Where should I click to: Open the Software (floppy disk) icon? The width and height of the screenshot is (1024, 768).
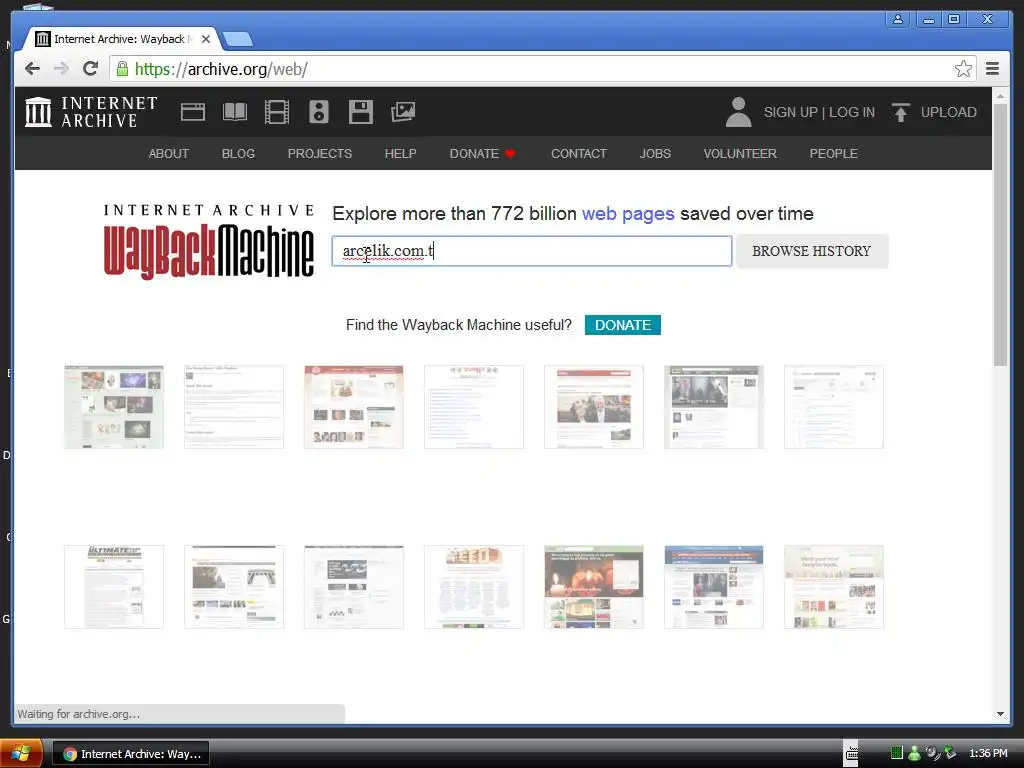(360, 112)
